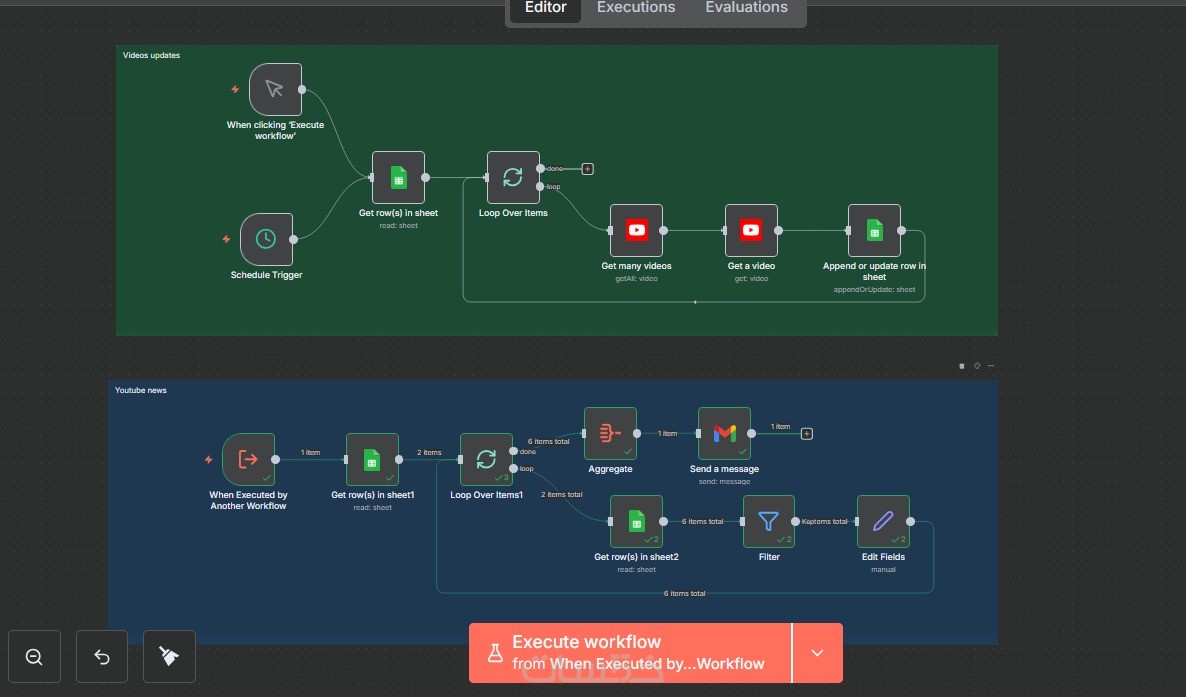Open the Filter funnel node
Image resolution: width=1186 pixels, height=697 pixels.
(768, 521)
